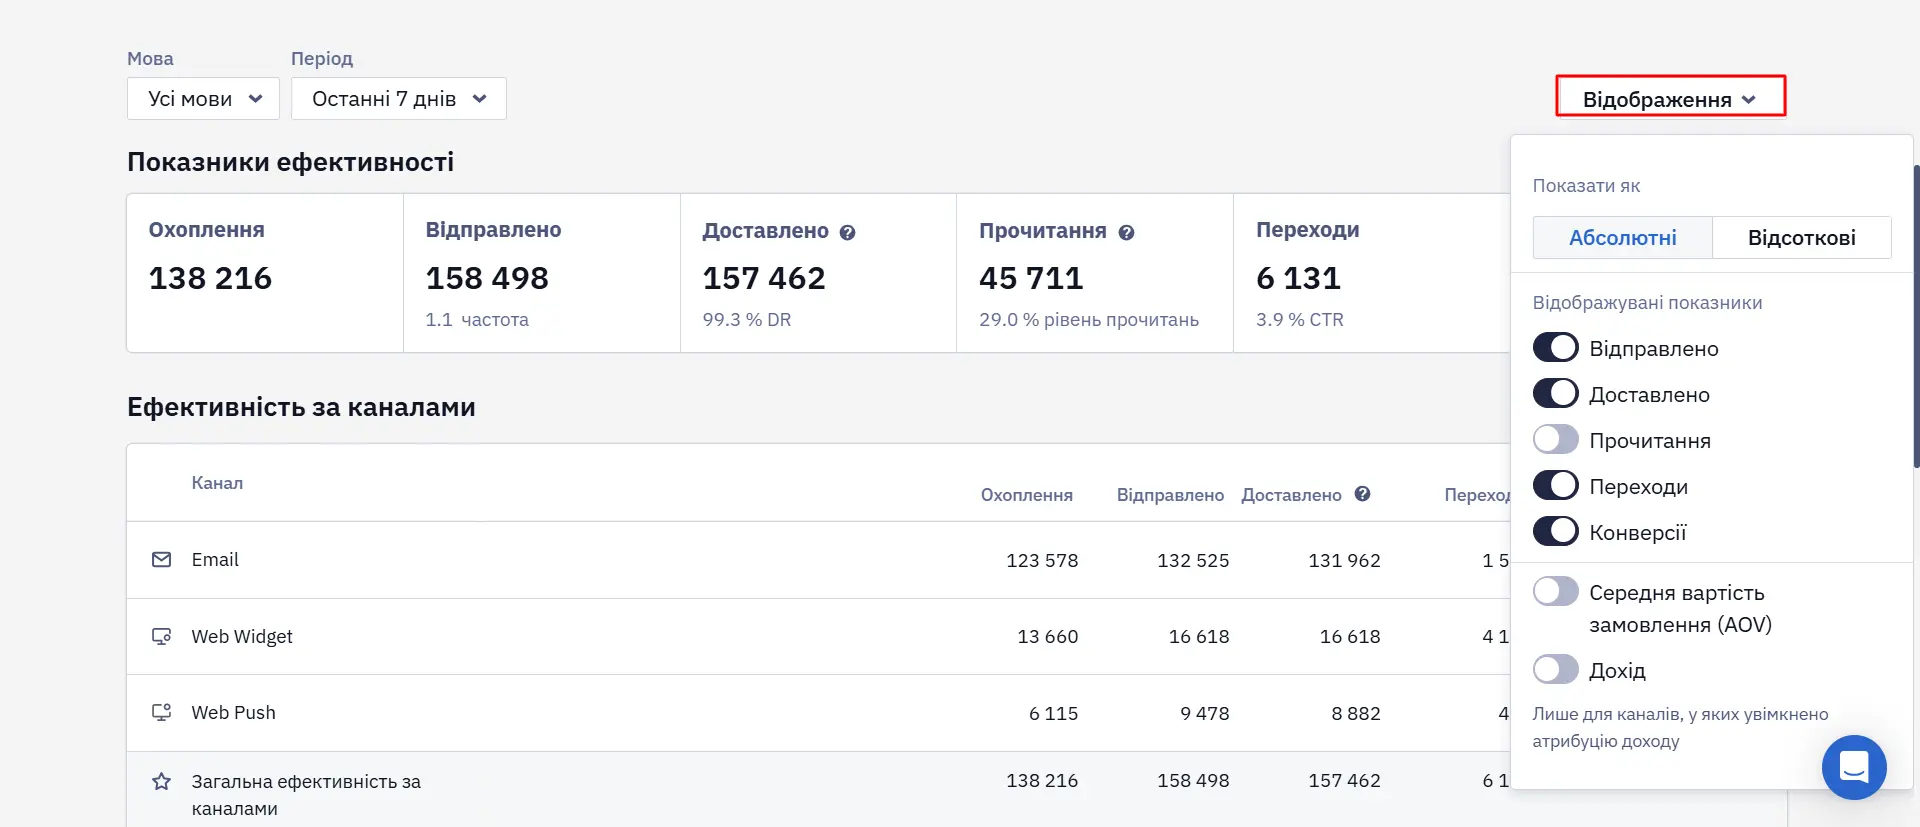Select the Абсолютні display tab
1920x827 pixels.
coord(1622,238)
